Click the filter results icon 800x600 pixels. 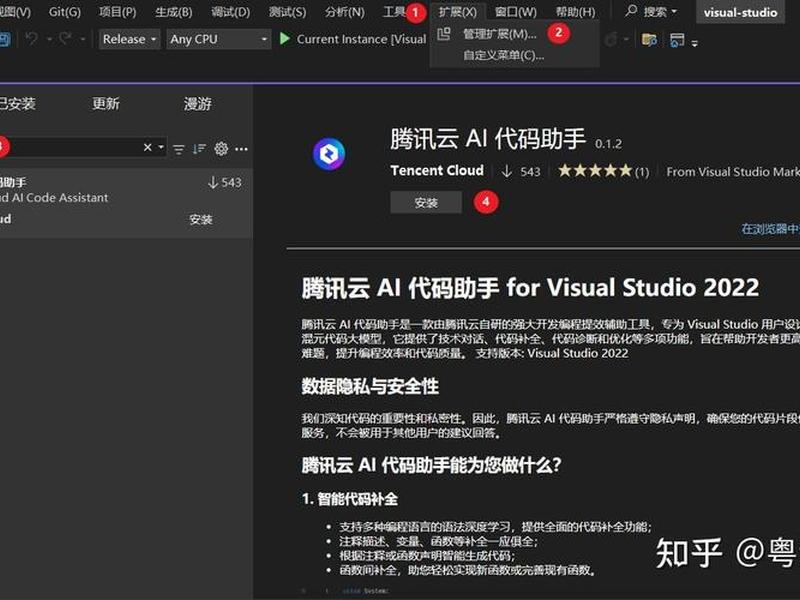179,149
